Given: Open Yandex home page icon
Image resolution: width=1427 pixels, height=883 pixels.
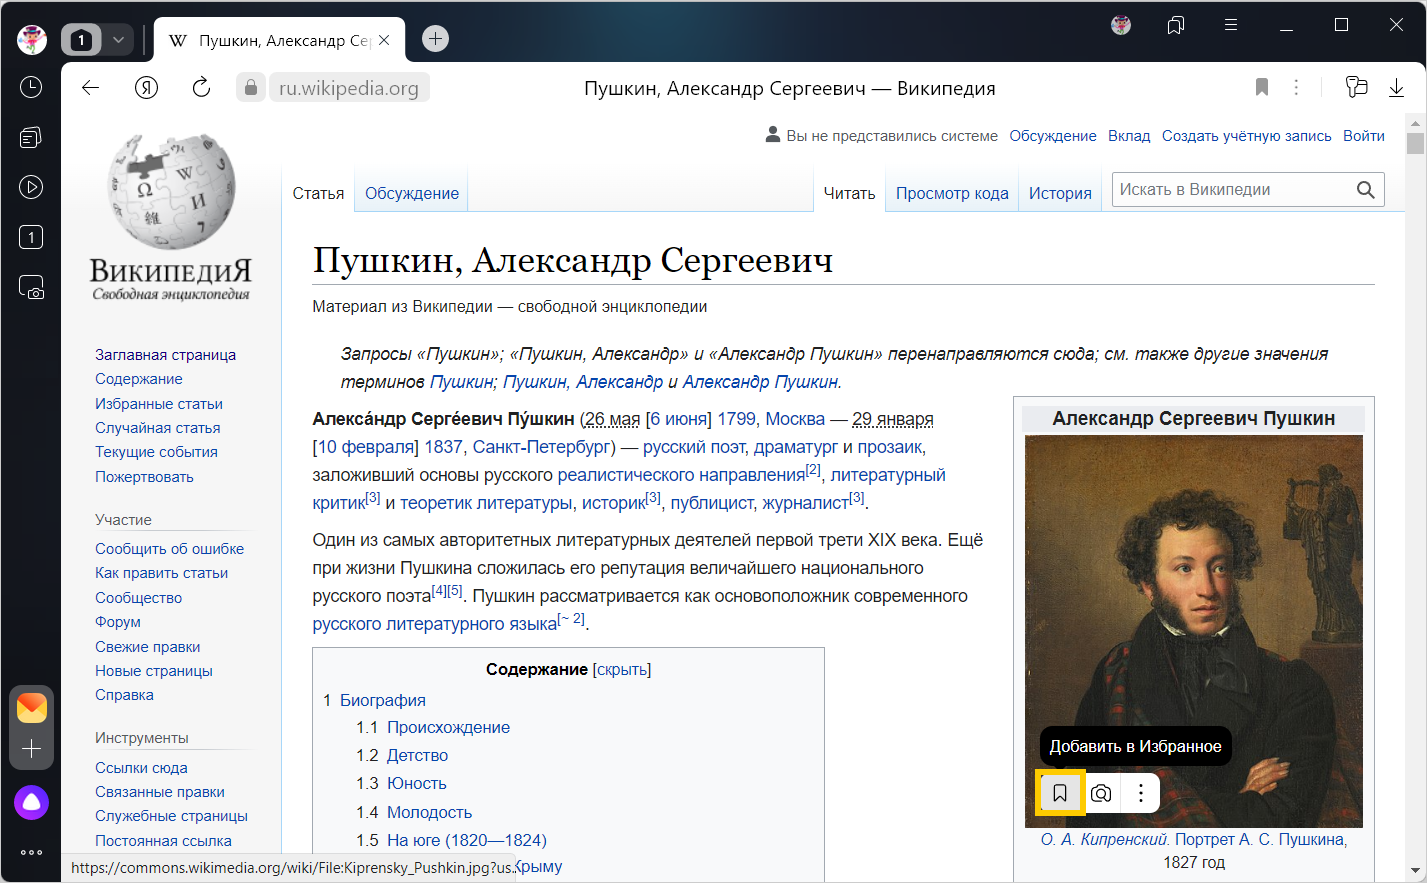Looking at the screenshot, I should pyautogui.click(x=147, y=88).
